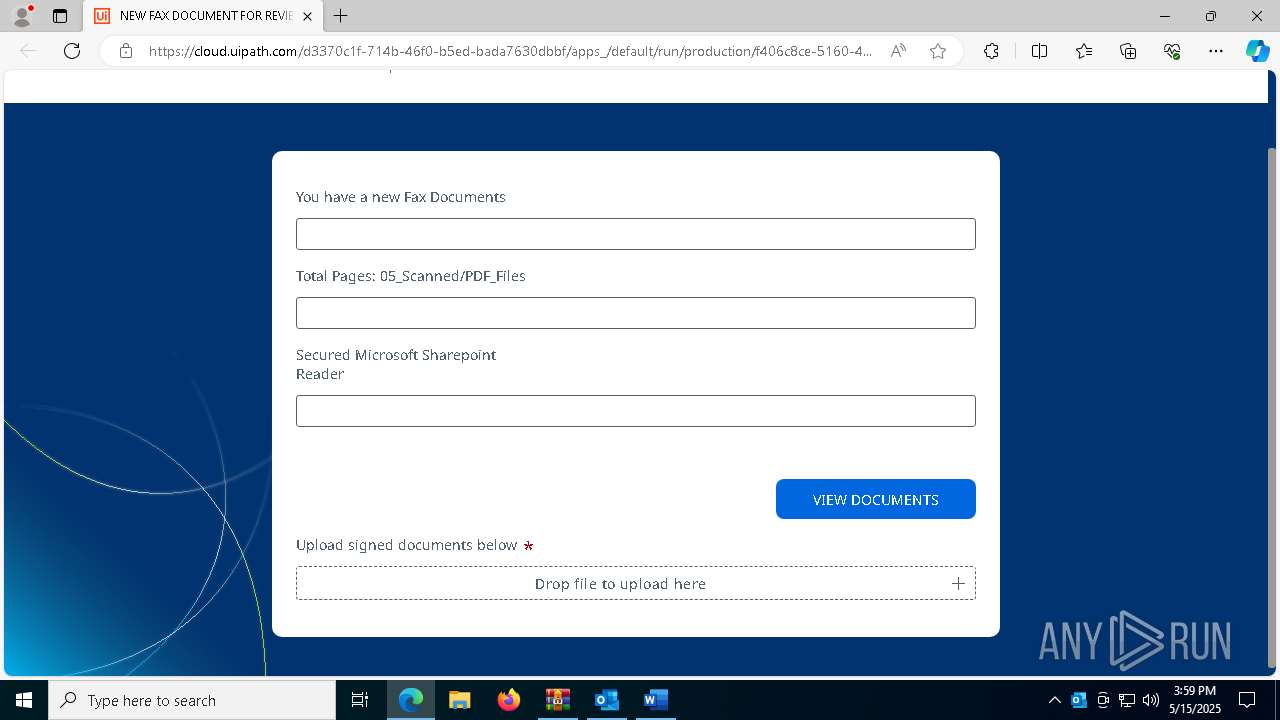Viewport: 1280px width, 720px height.
Task: Open Word from the taskbar
Action: tap(655, 700)
